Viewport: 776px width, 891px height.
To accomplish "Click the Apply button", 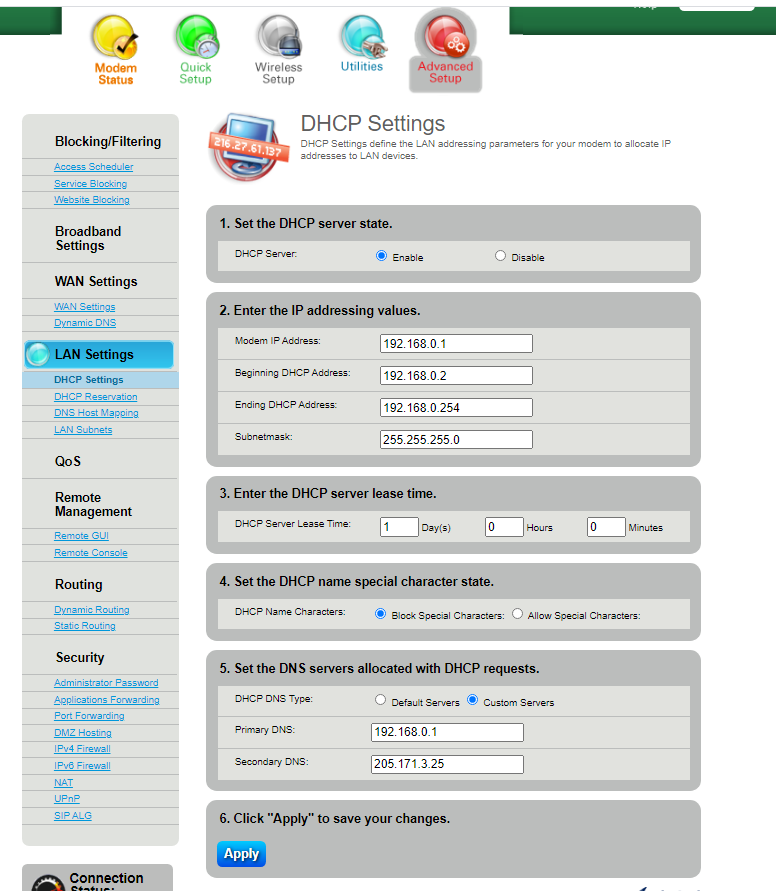I will 241,854.
